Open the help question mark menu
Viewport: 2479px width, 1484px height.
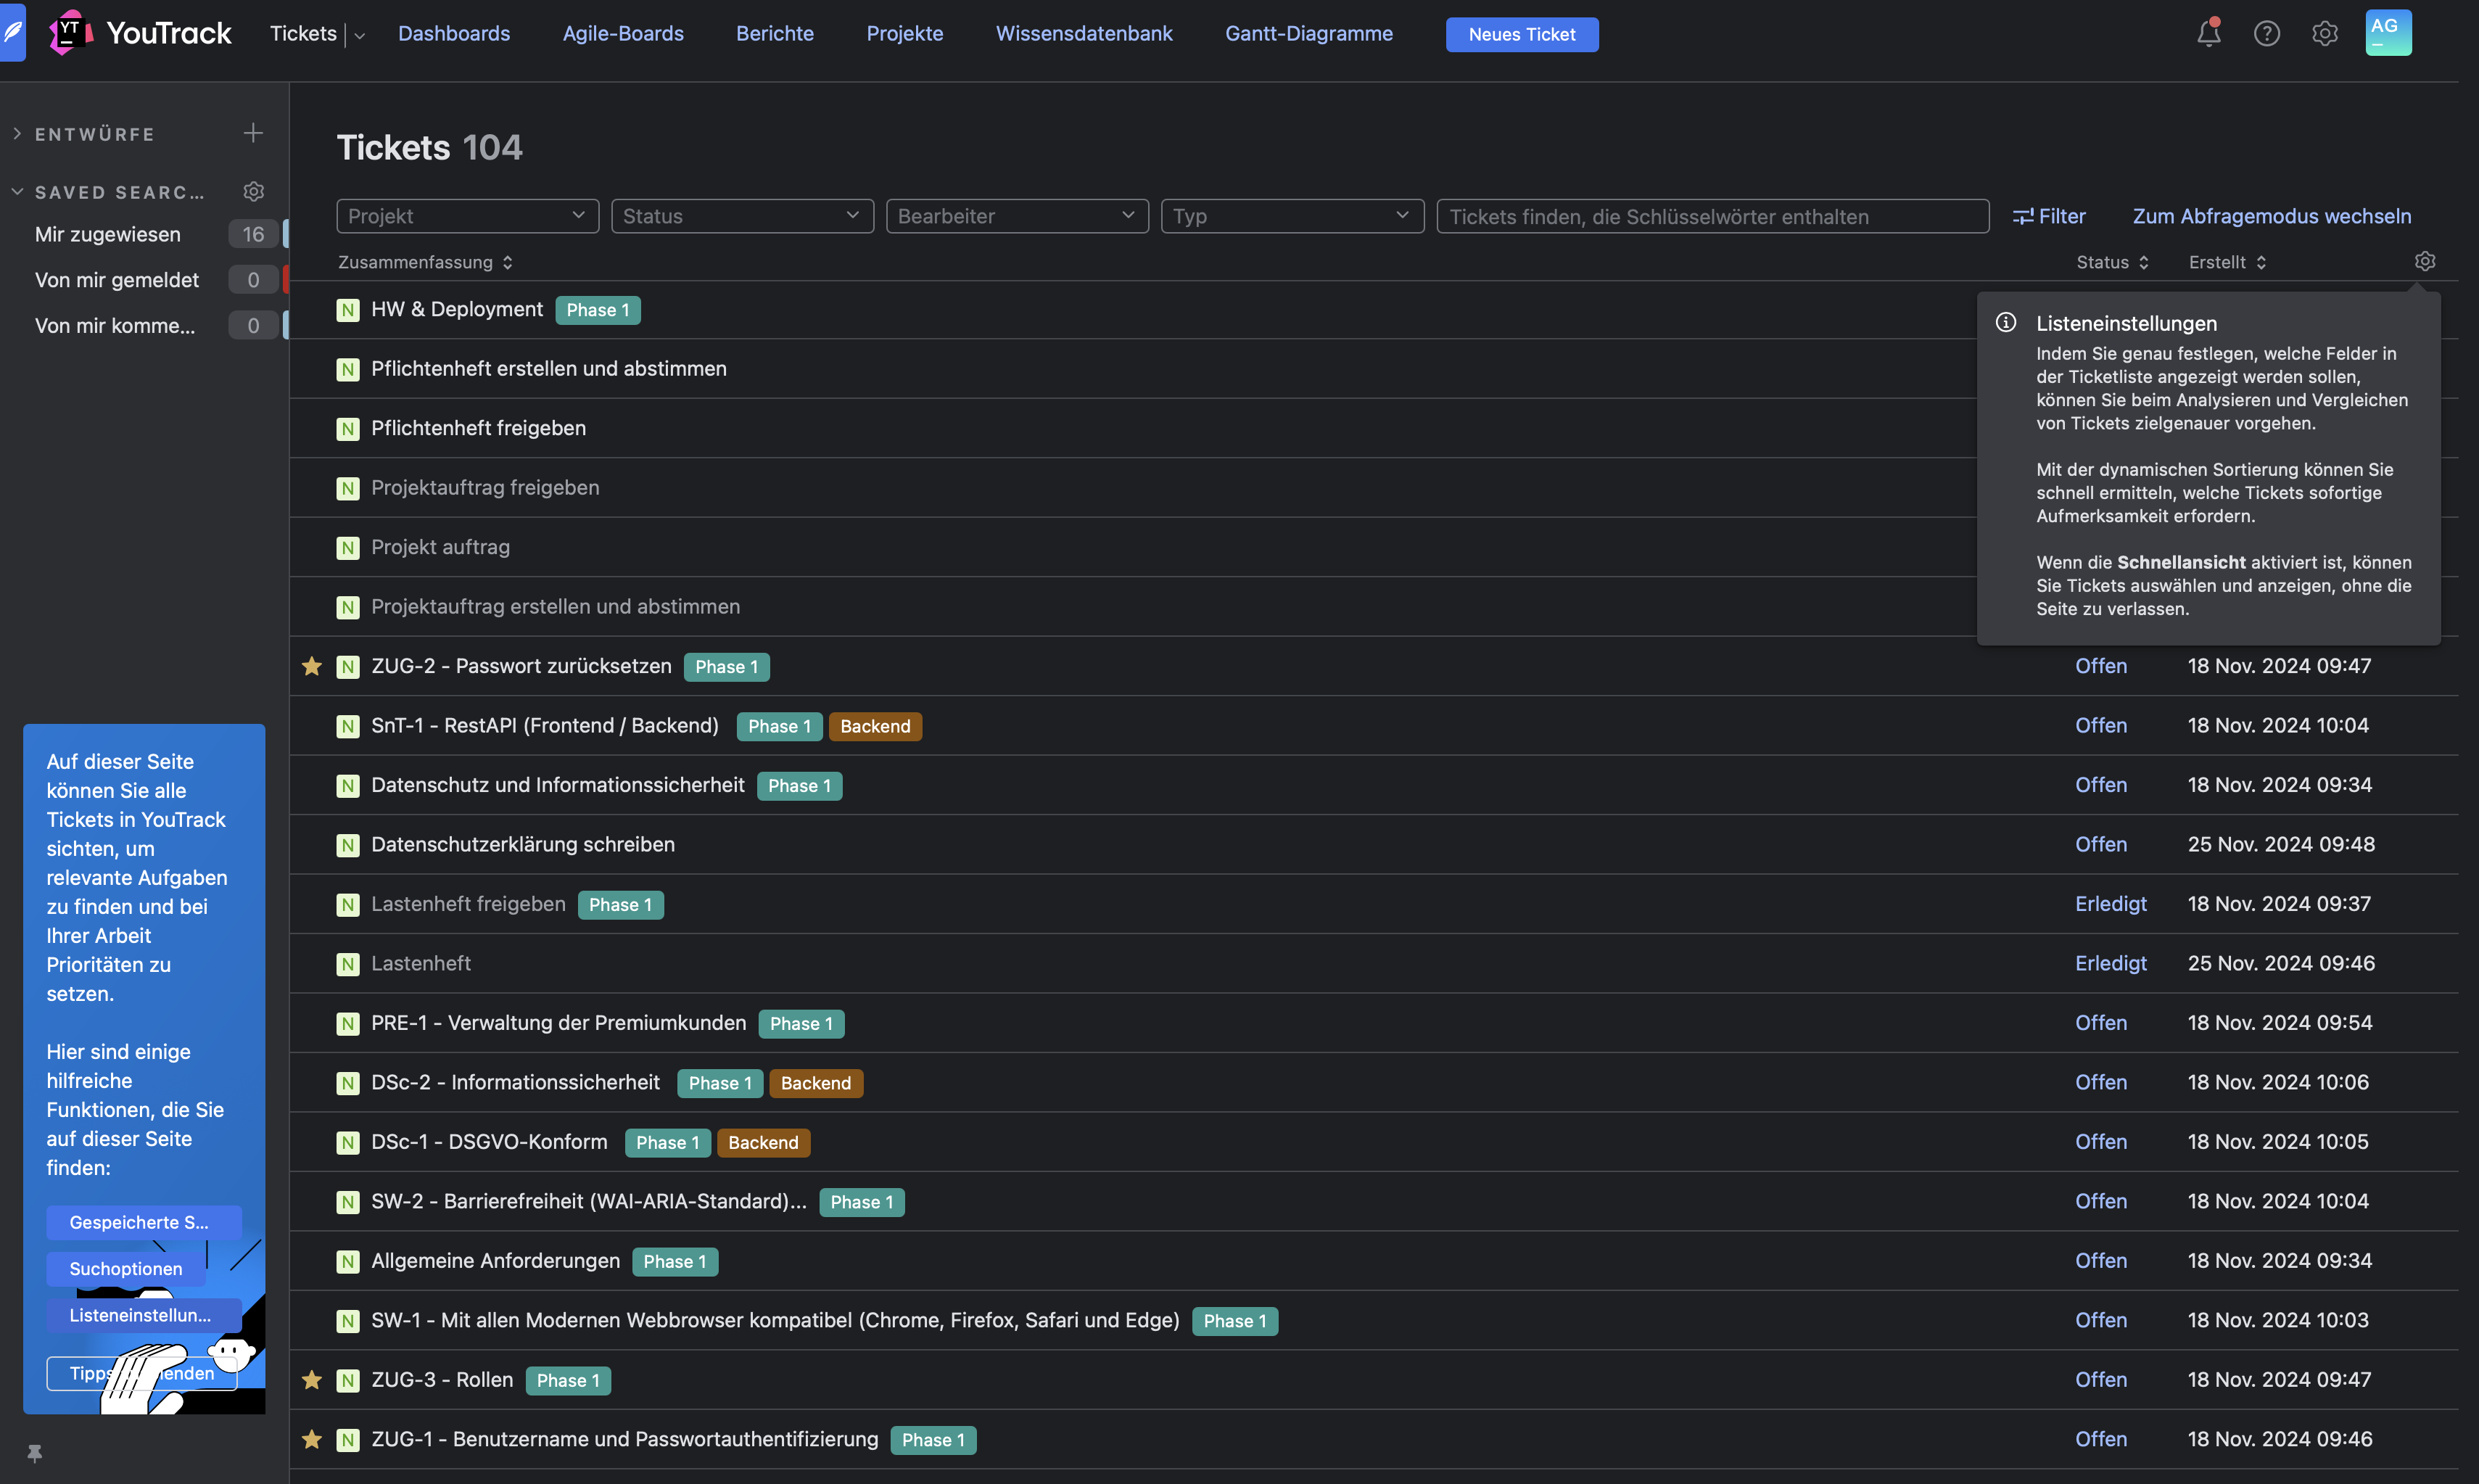(2266, 34)
